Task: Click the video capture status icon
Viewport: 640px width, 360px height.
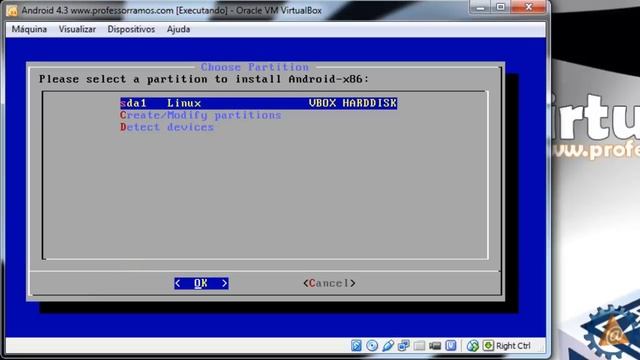Action: coord(435,346)
